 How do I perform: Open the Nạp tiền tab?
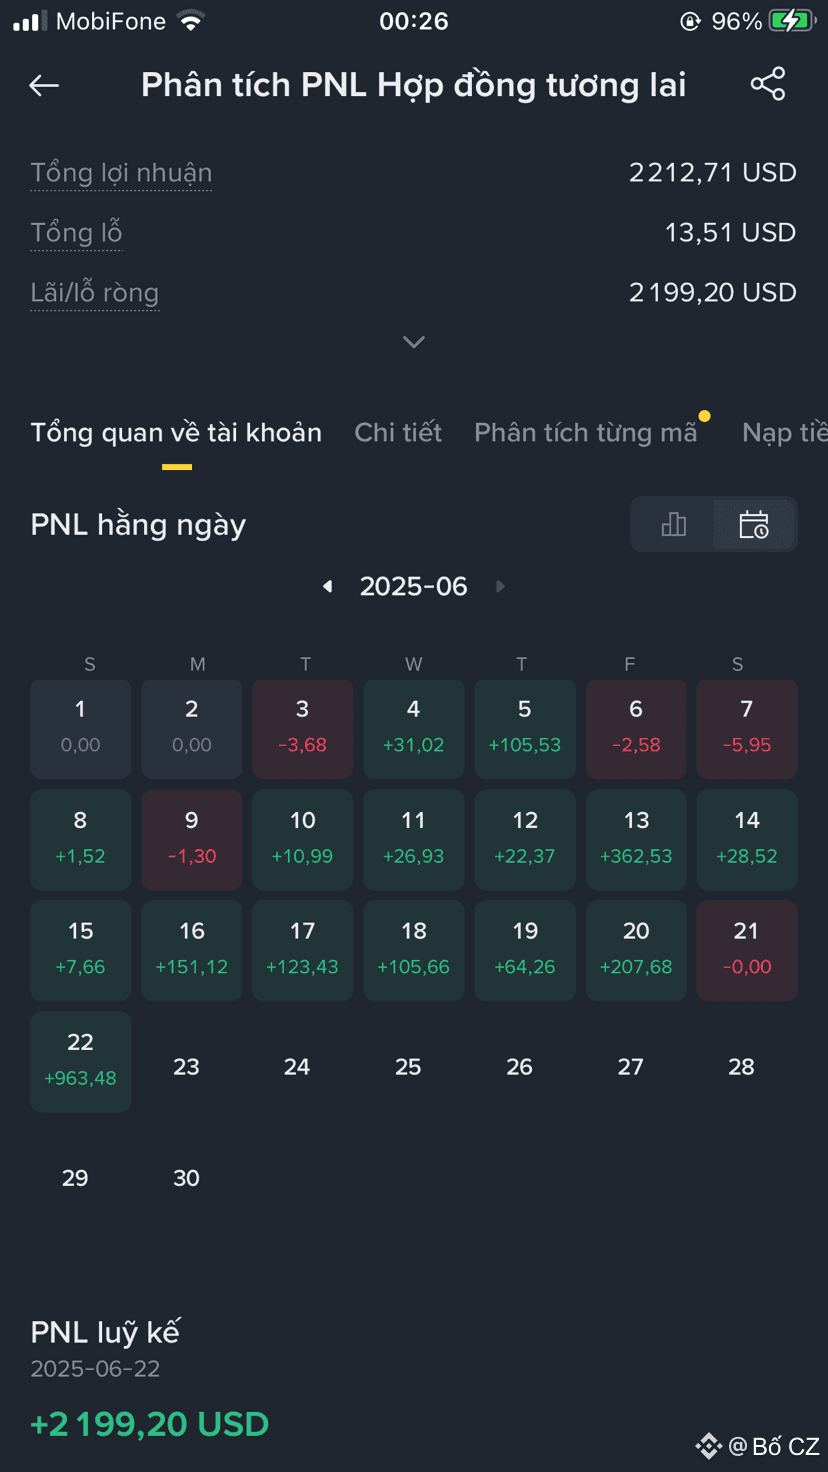point(785,432)
